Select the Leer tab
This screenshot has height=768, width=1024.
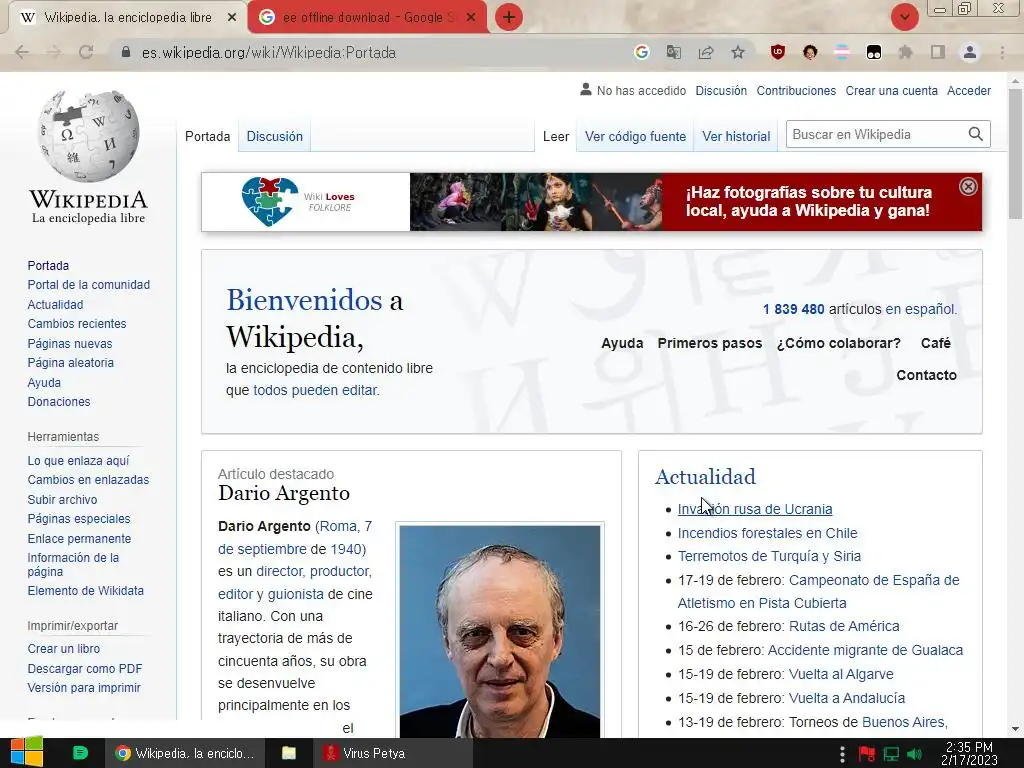(x=556, y=136)
